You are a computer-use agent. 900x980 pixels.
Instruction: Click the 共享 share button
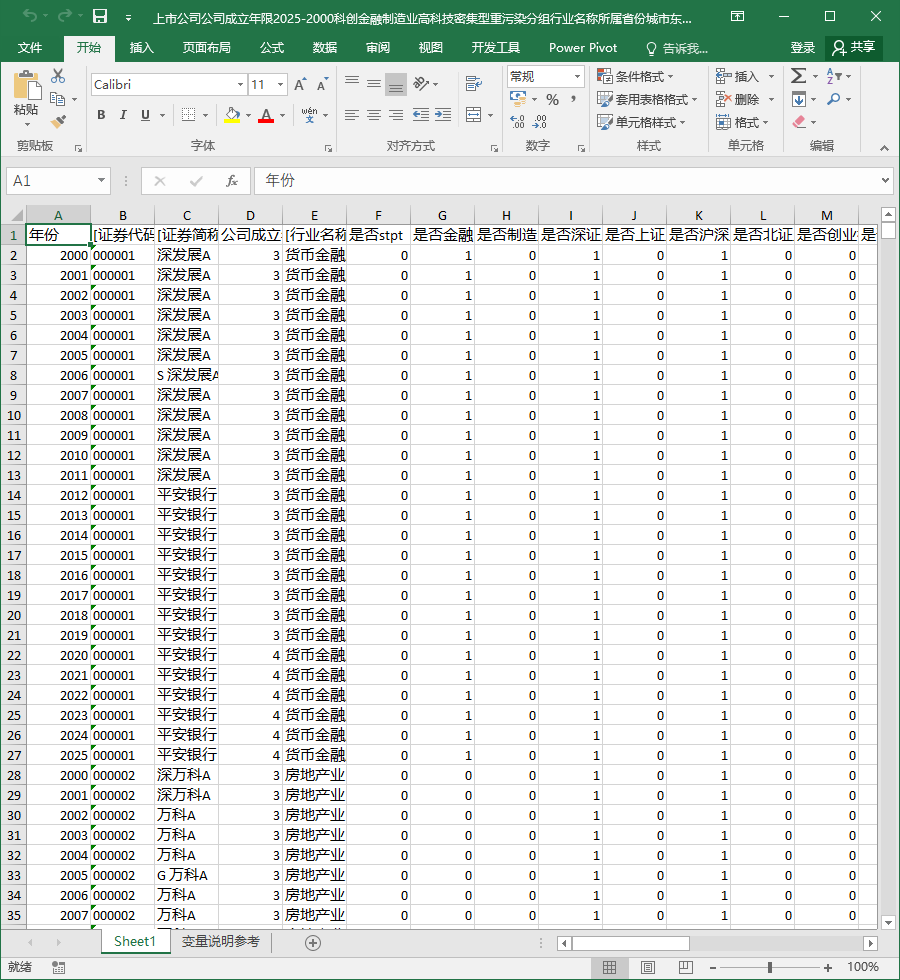click(854, 48)
